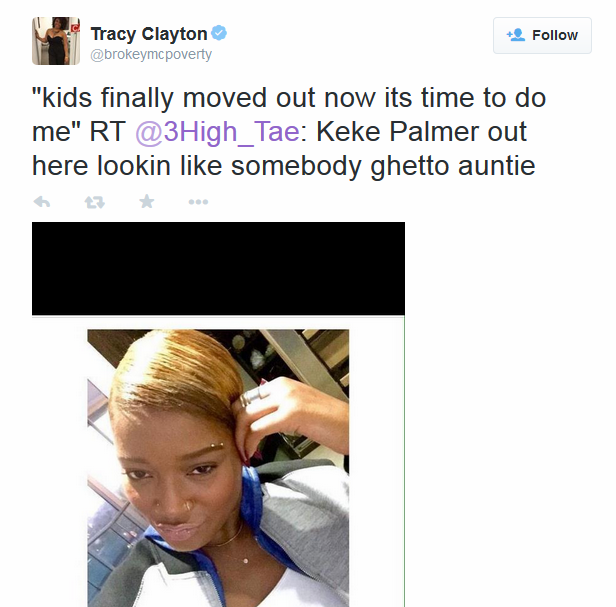Screen dimensions: 616x607
Task: Click the quoted text "kids finally moved out"
Action: click(172, 97)
